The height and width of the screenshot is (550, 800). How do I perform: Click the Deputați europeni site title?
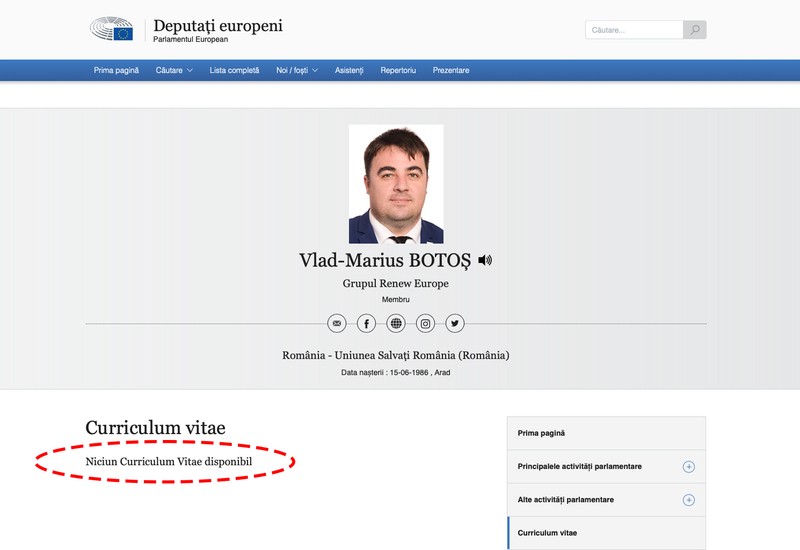point(218,26)
